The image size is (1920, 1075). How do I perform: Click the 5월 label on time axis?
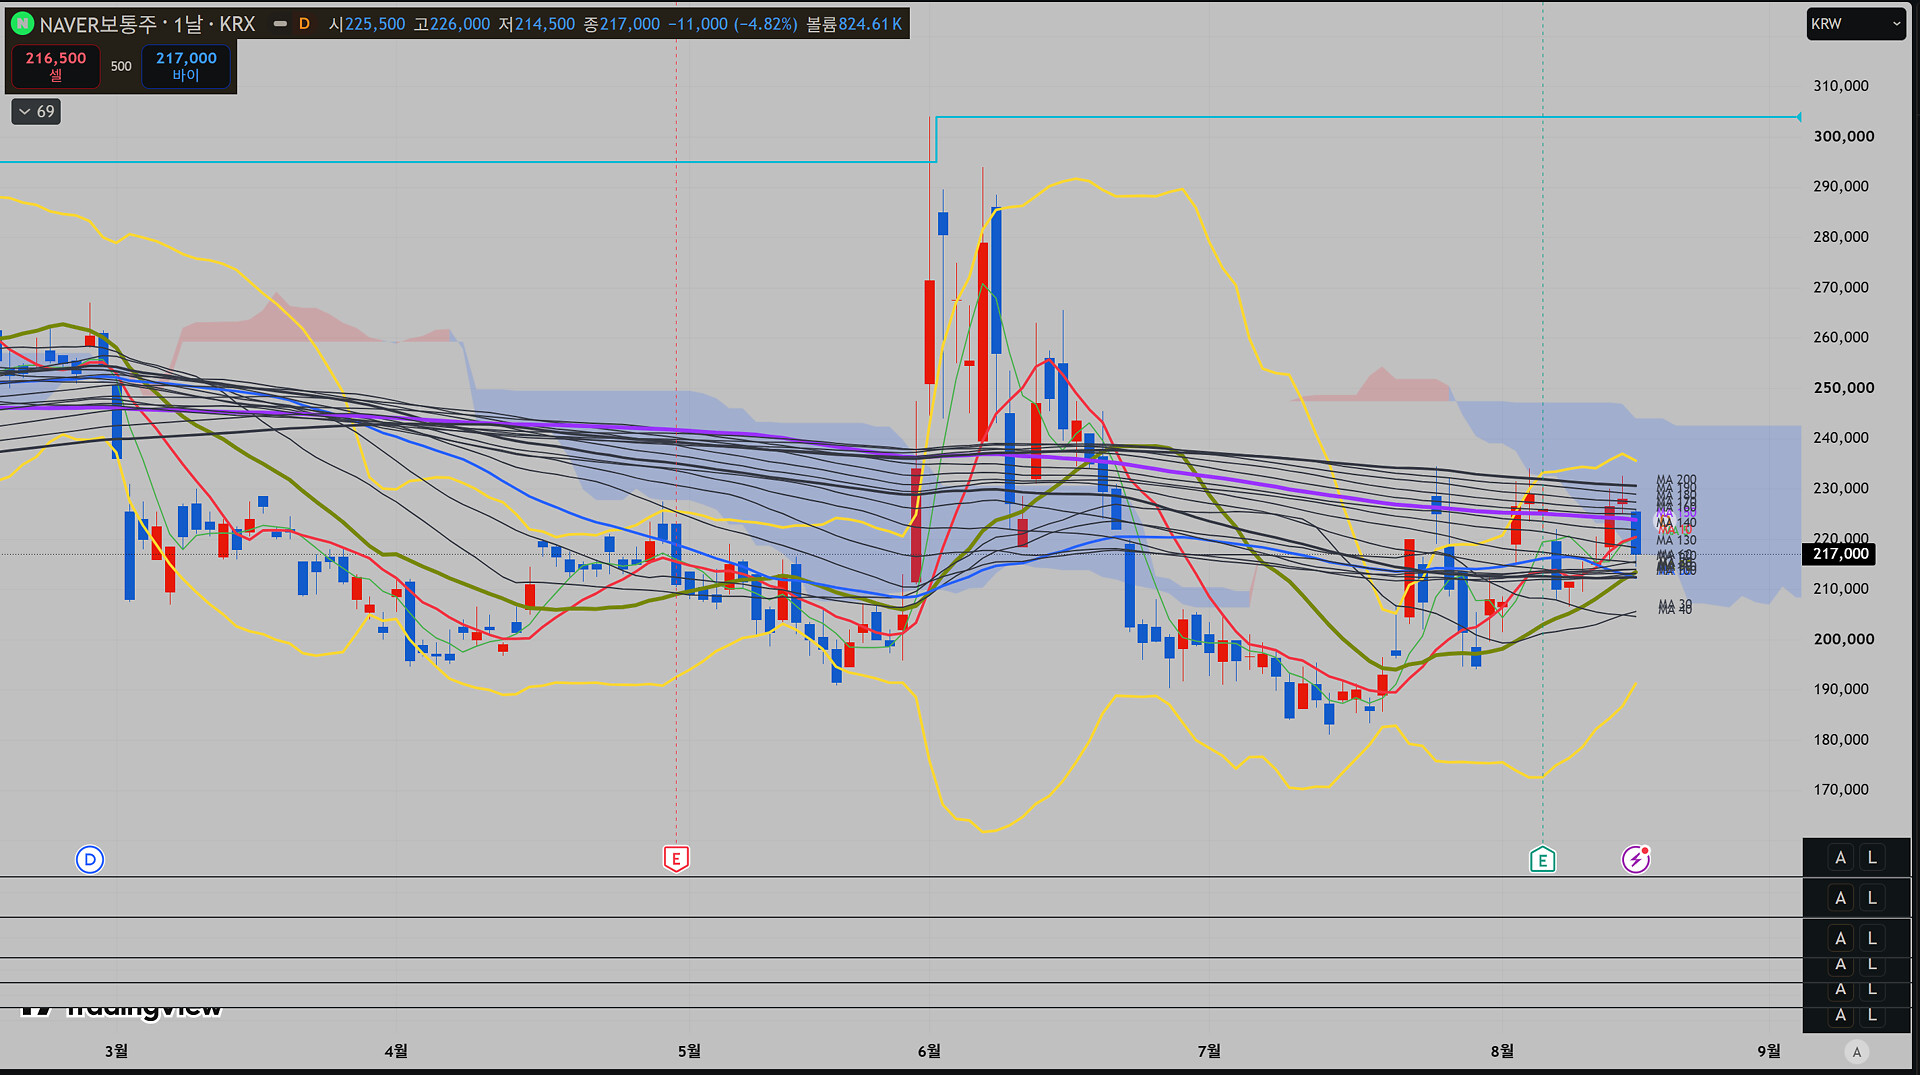pyautogui.click(x=689, y=1051)
